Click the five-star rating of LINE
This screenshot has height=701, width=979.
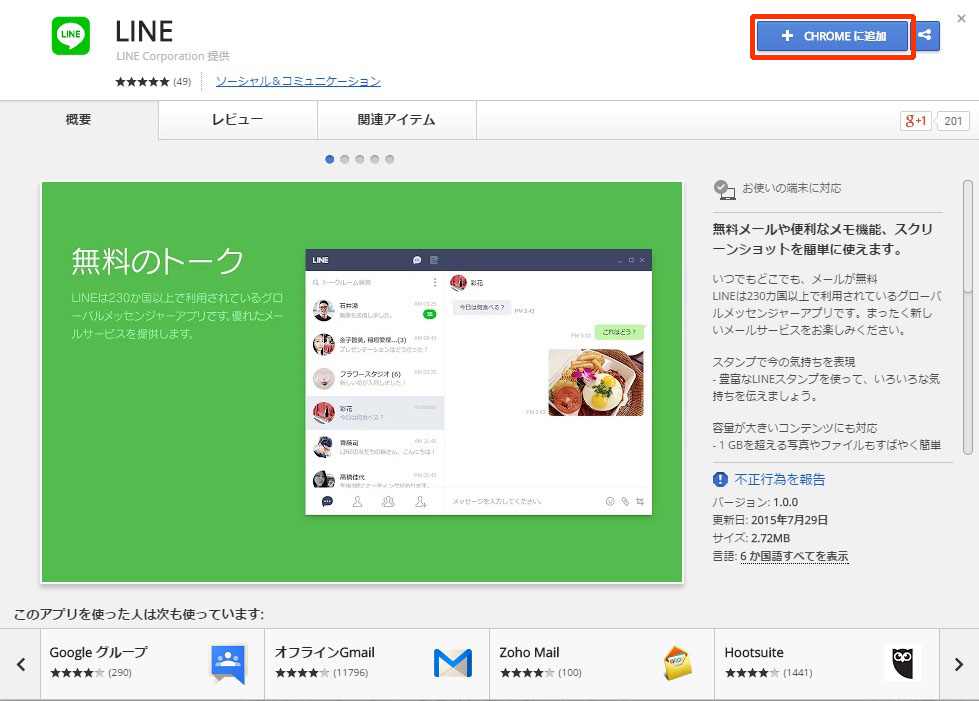(x=142, y=82)
